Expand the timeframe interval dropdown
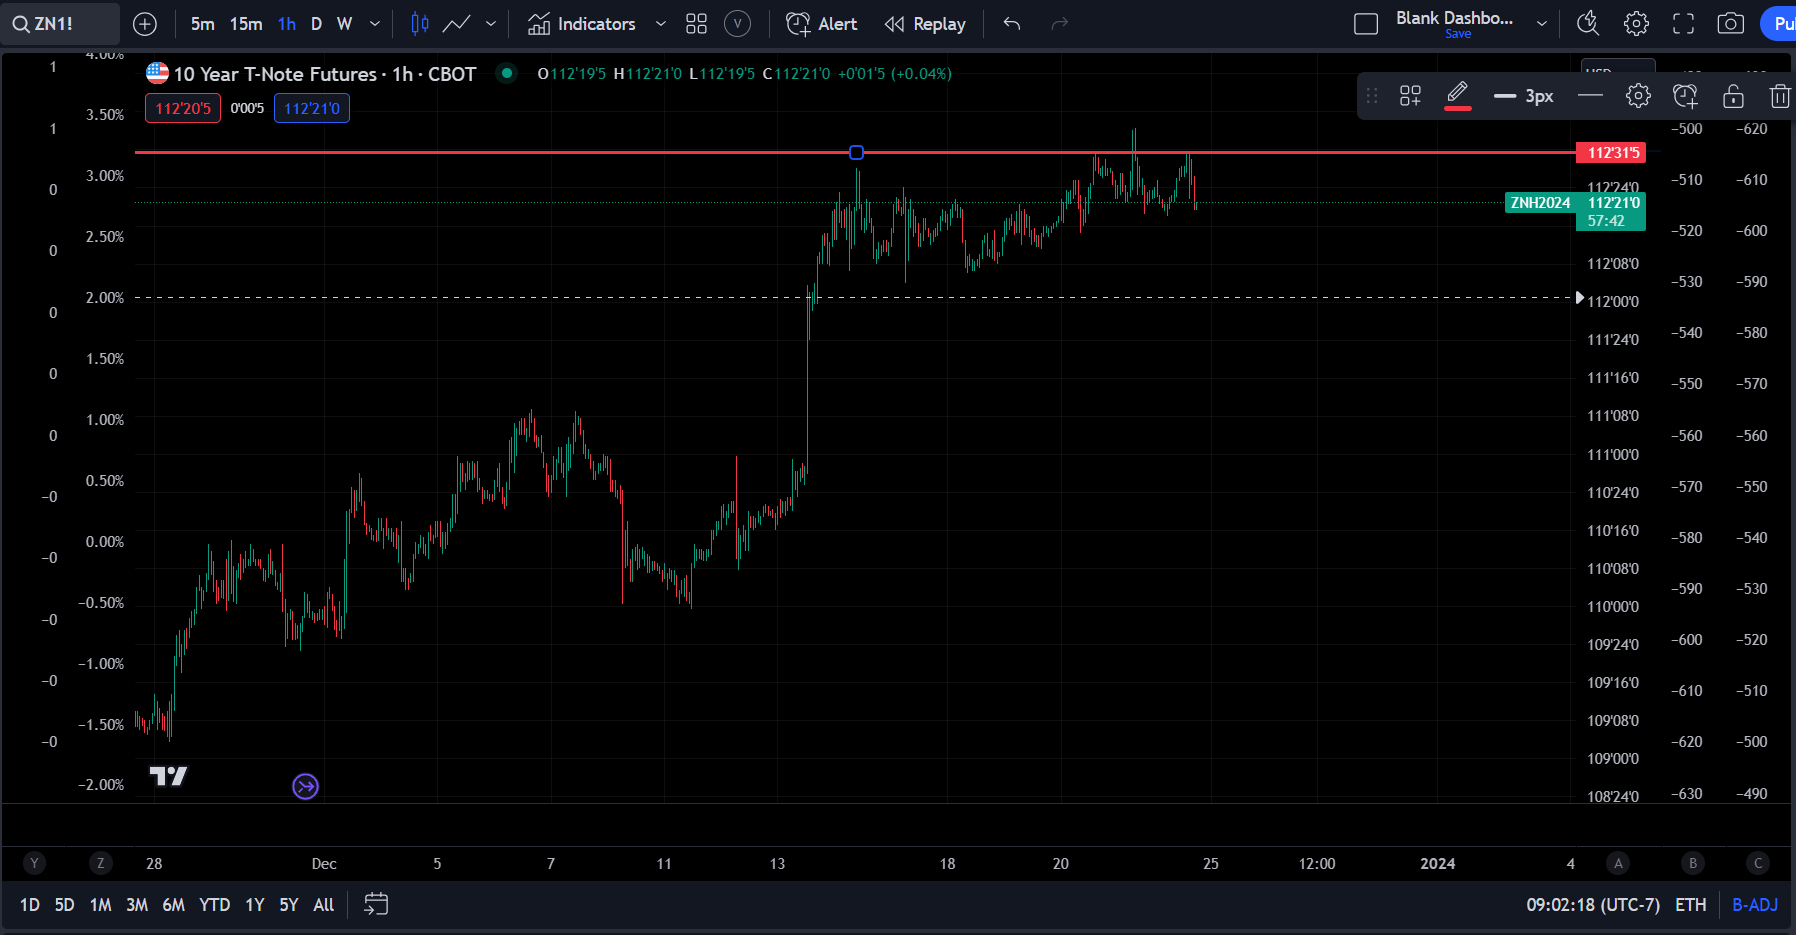The height and width of the screenshot is (935, 1796). click(375, 24)
